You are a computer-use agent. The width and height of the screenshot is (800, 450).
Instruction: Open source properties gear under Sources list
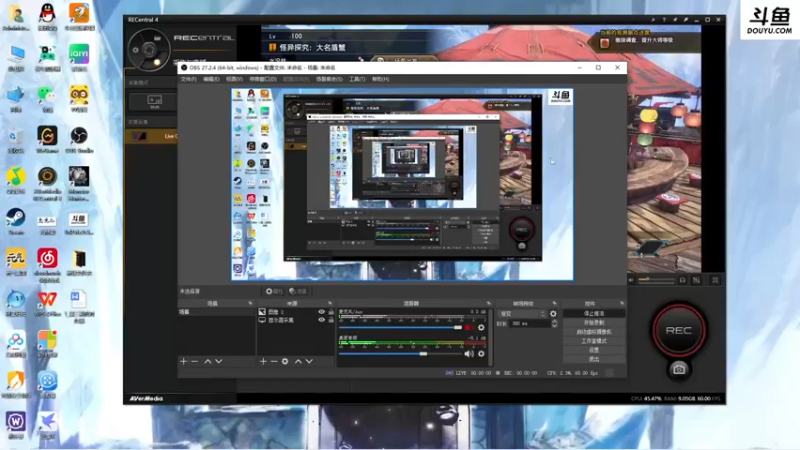[x=285, y=361]
